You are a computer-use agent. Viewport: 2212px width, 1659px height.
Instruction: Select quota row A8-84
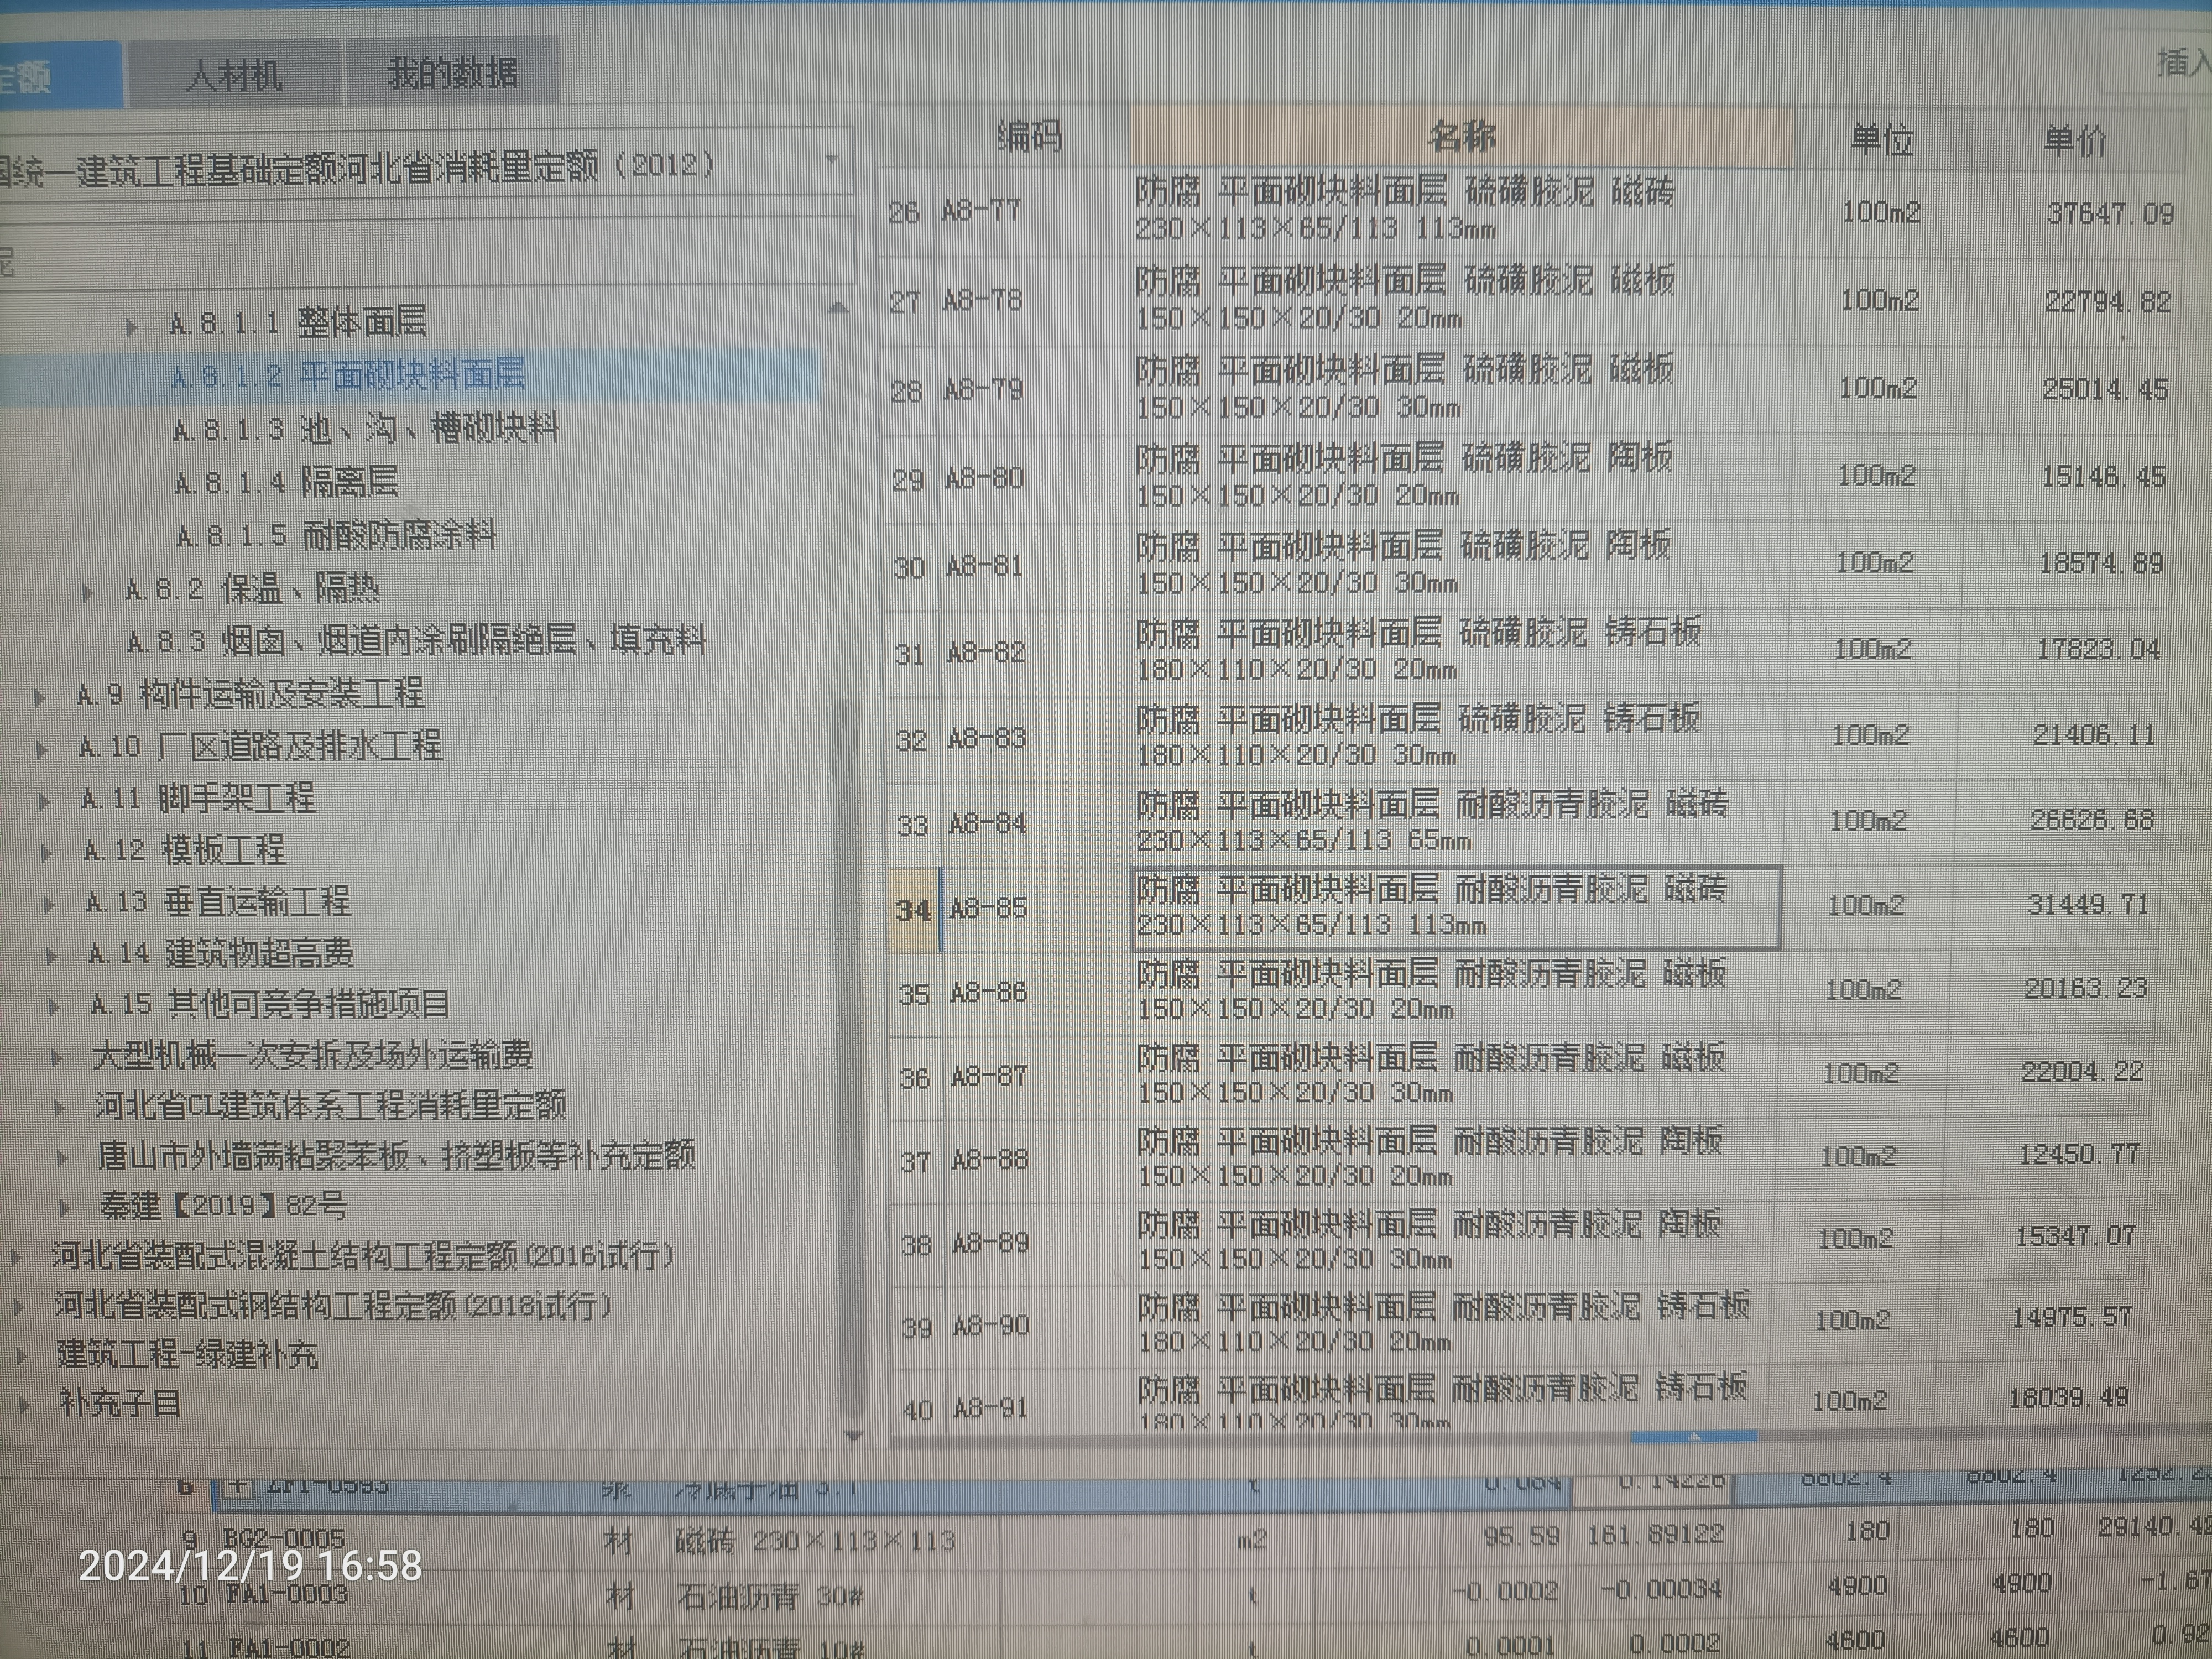[x=1525, y=822]
